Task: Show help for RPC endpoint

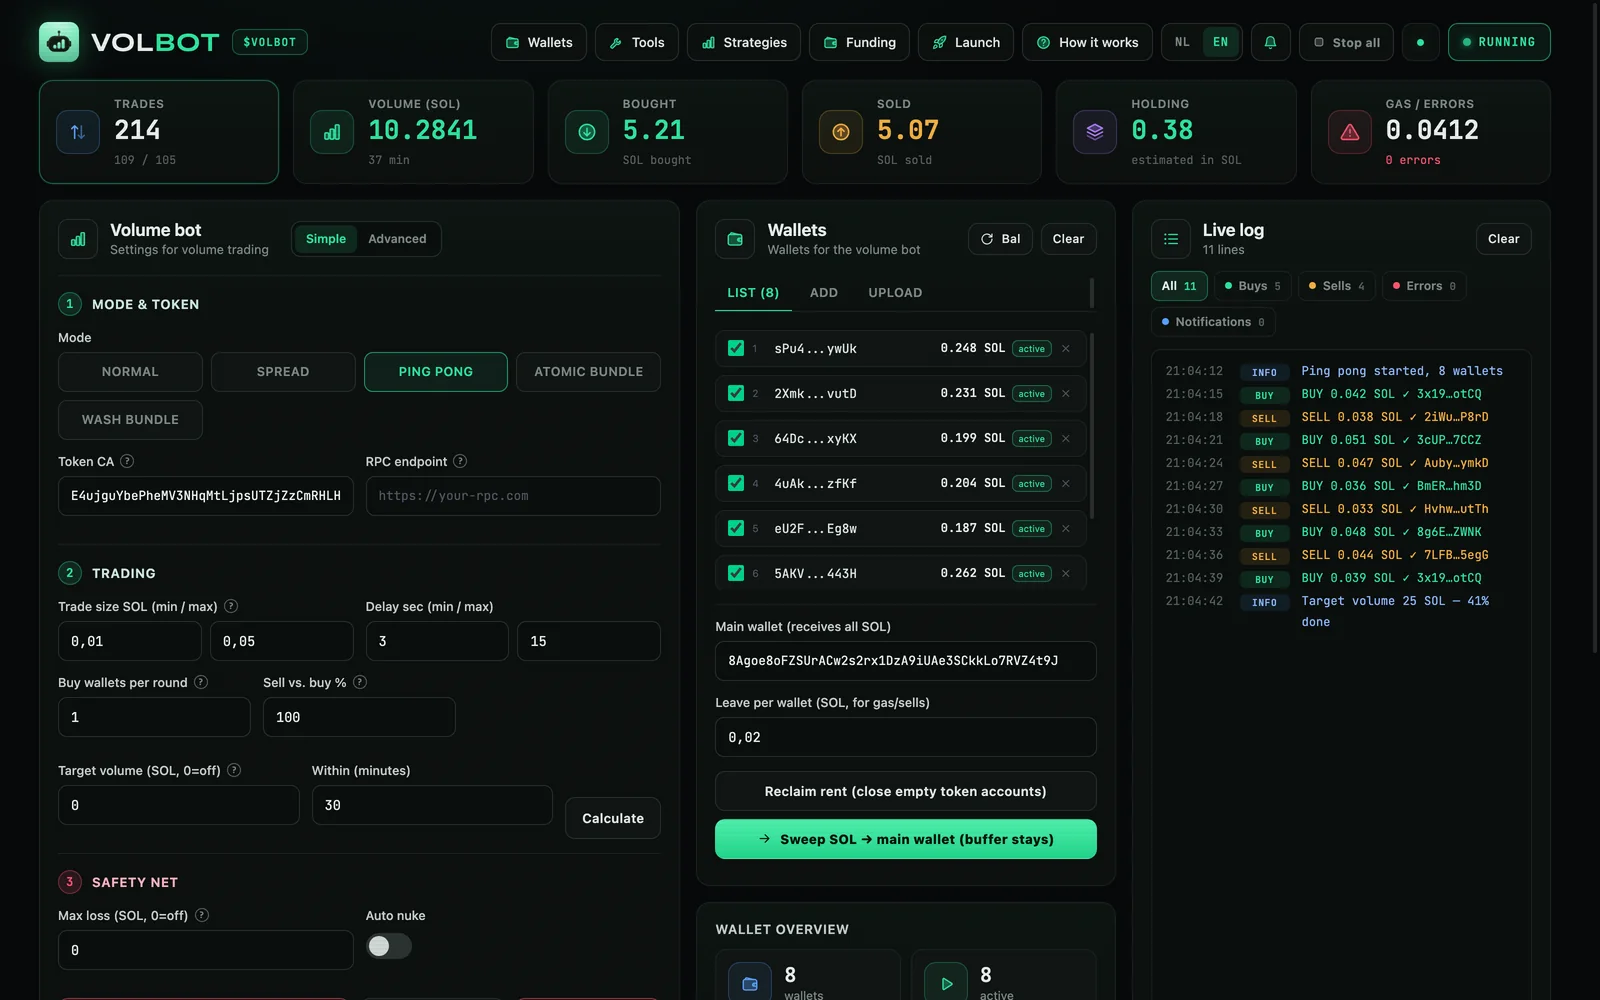Action: [460, 461]
